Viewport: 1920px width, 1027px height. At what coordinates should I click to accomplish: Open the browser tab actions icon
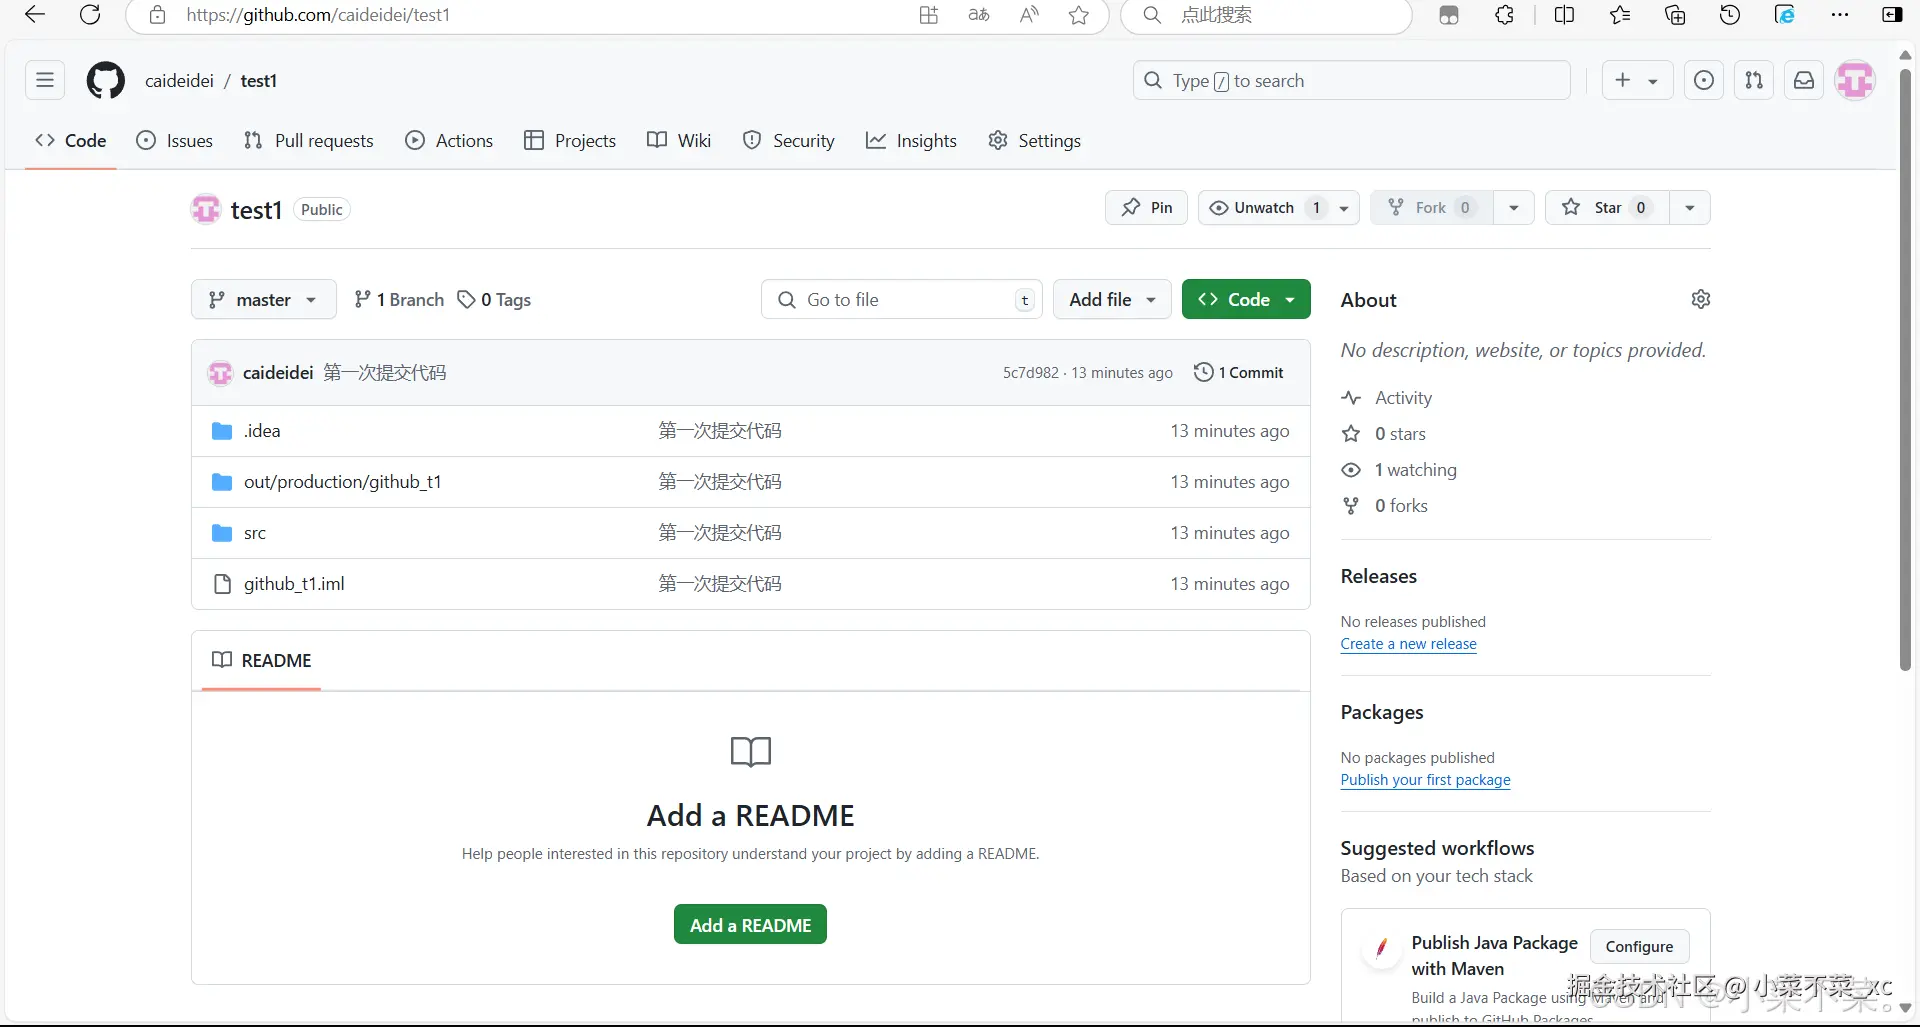click(x=1449, y=14)
